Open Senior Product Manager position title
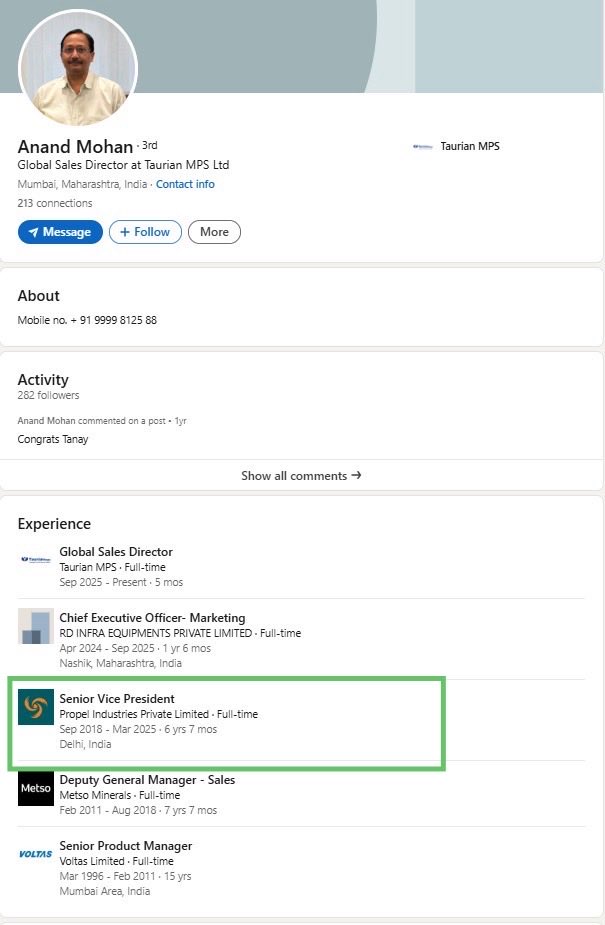The image size is (605, 925). point(126,846)
